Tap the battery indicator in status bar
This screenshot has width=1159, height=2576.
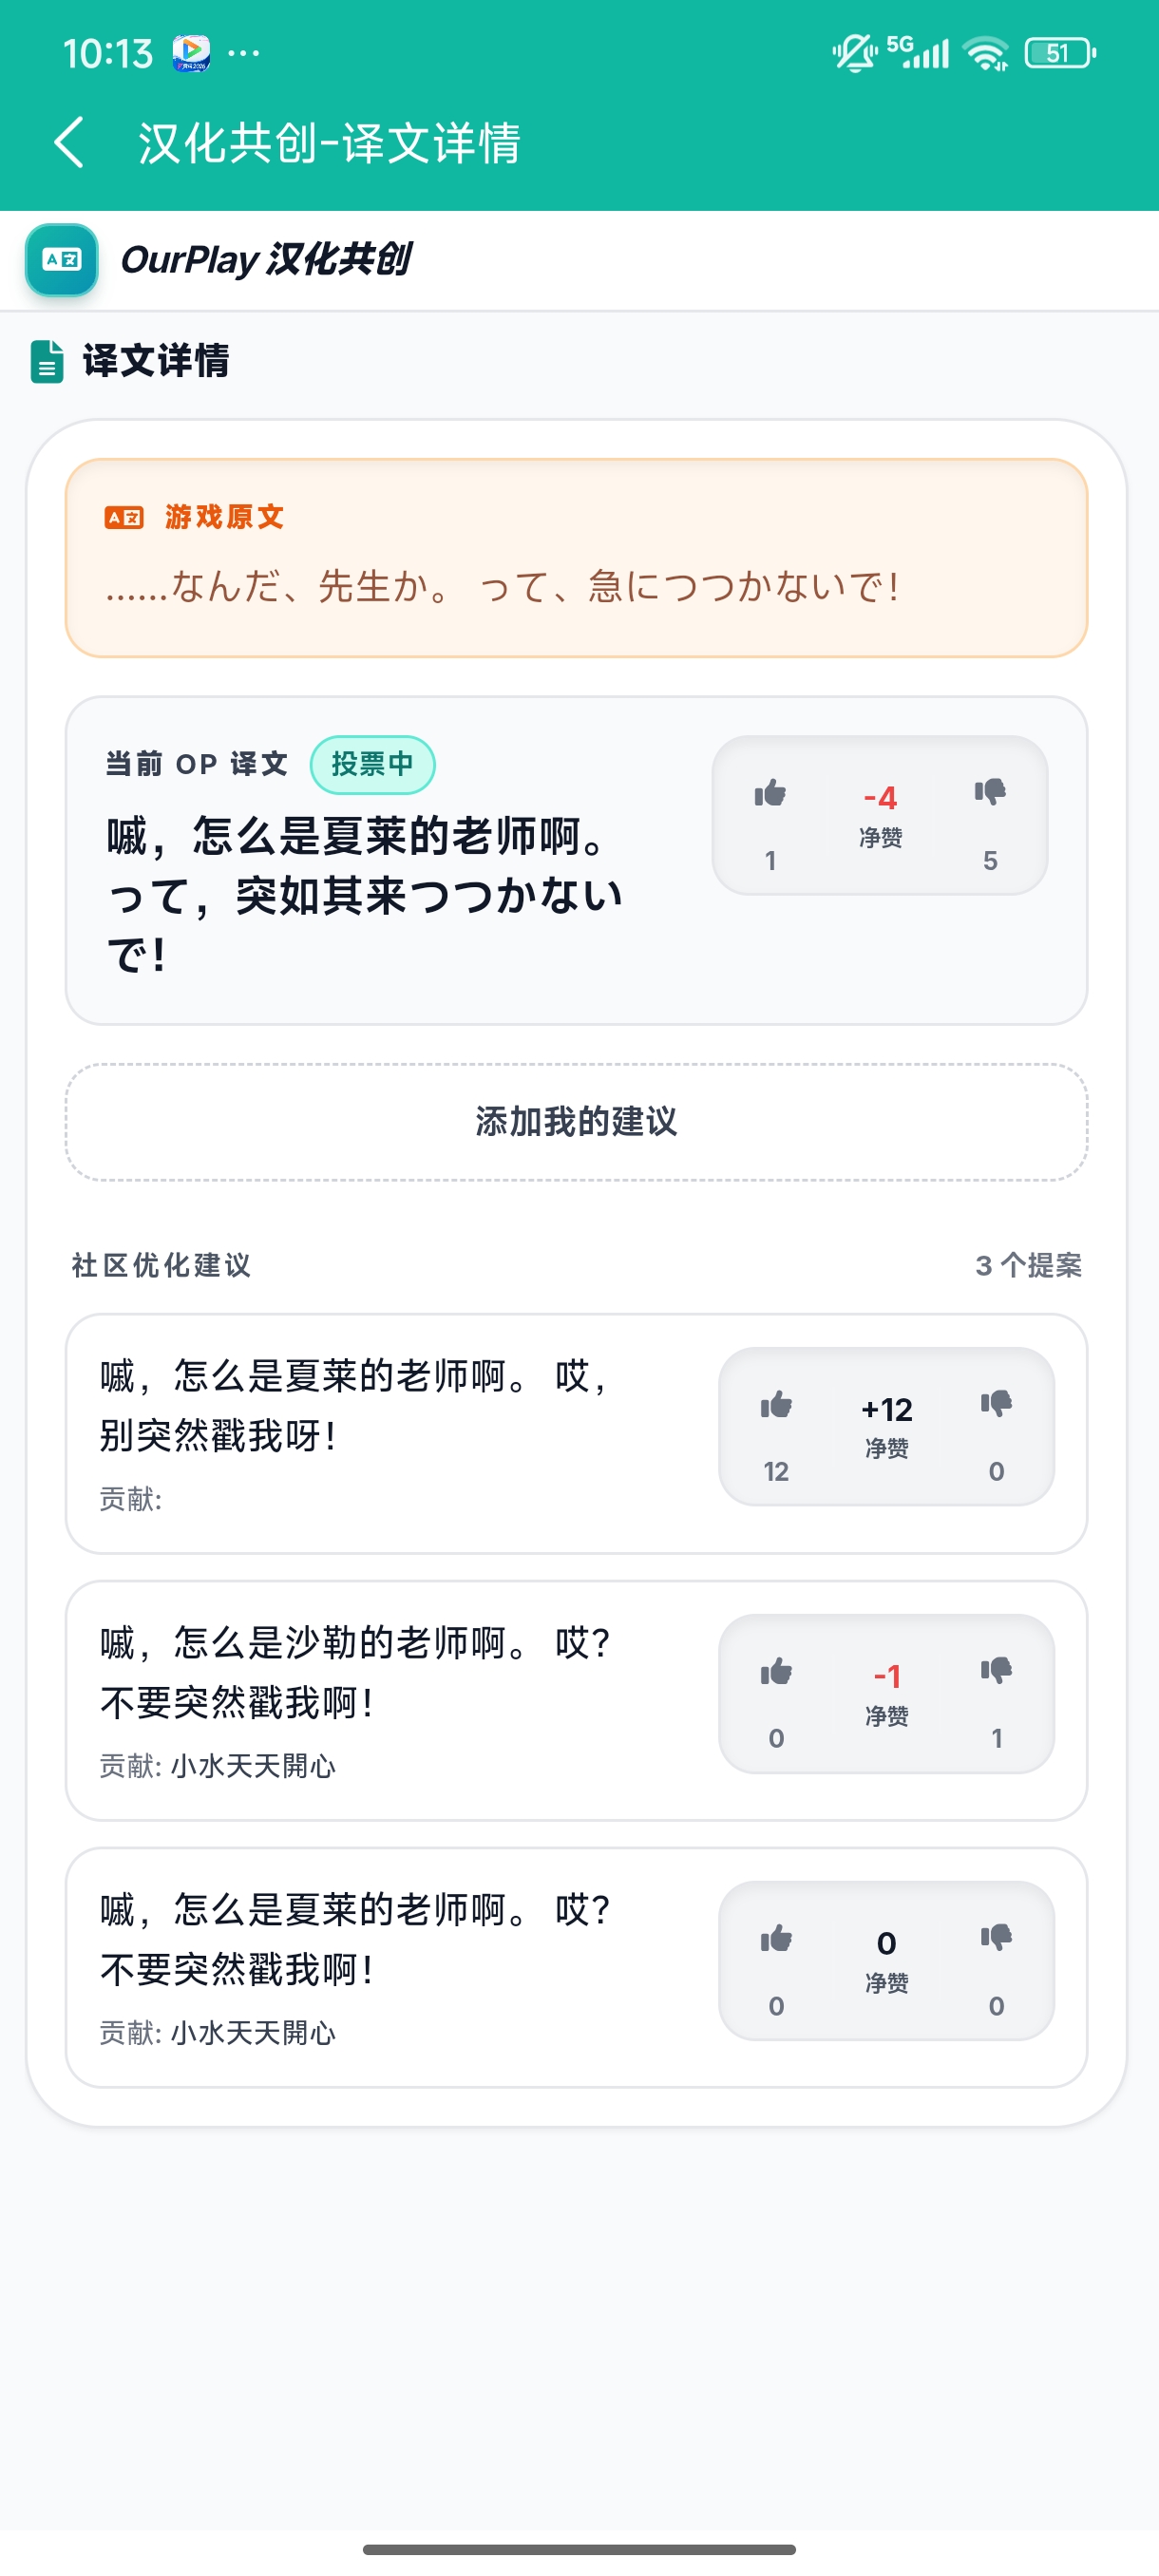click(1060, 53)
